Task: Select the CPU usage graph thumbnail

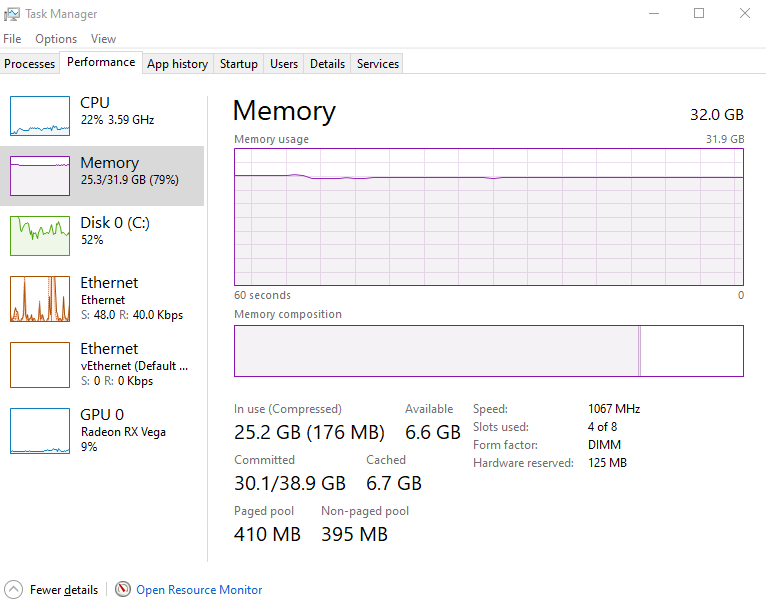Action: click(40, 116)
